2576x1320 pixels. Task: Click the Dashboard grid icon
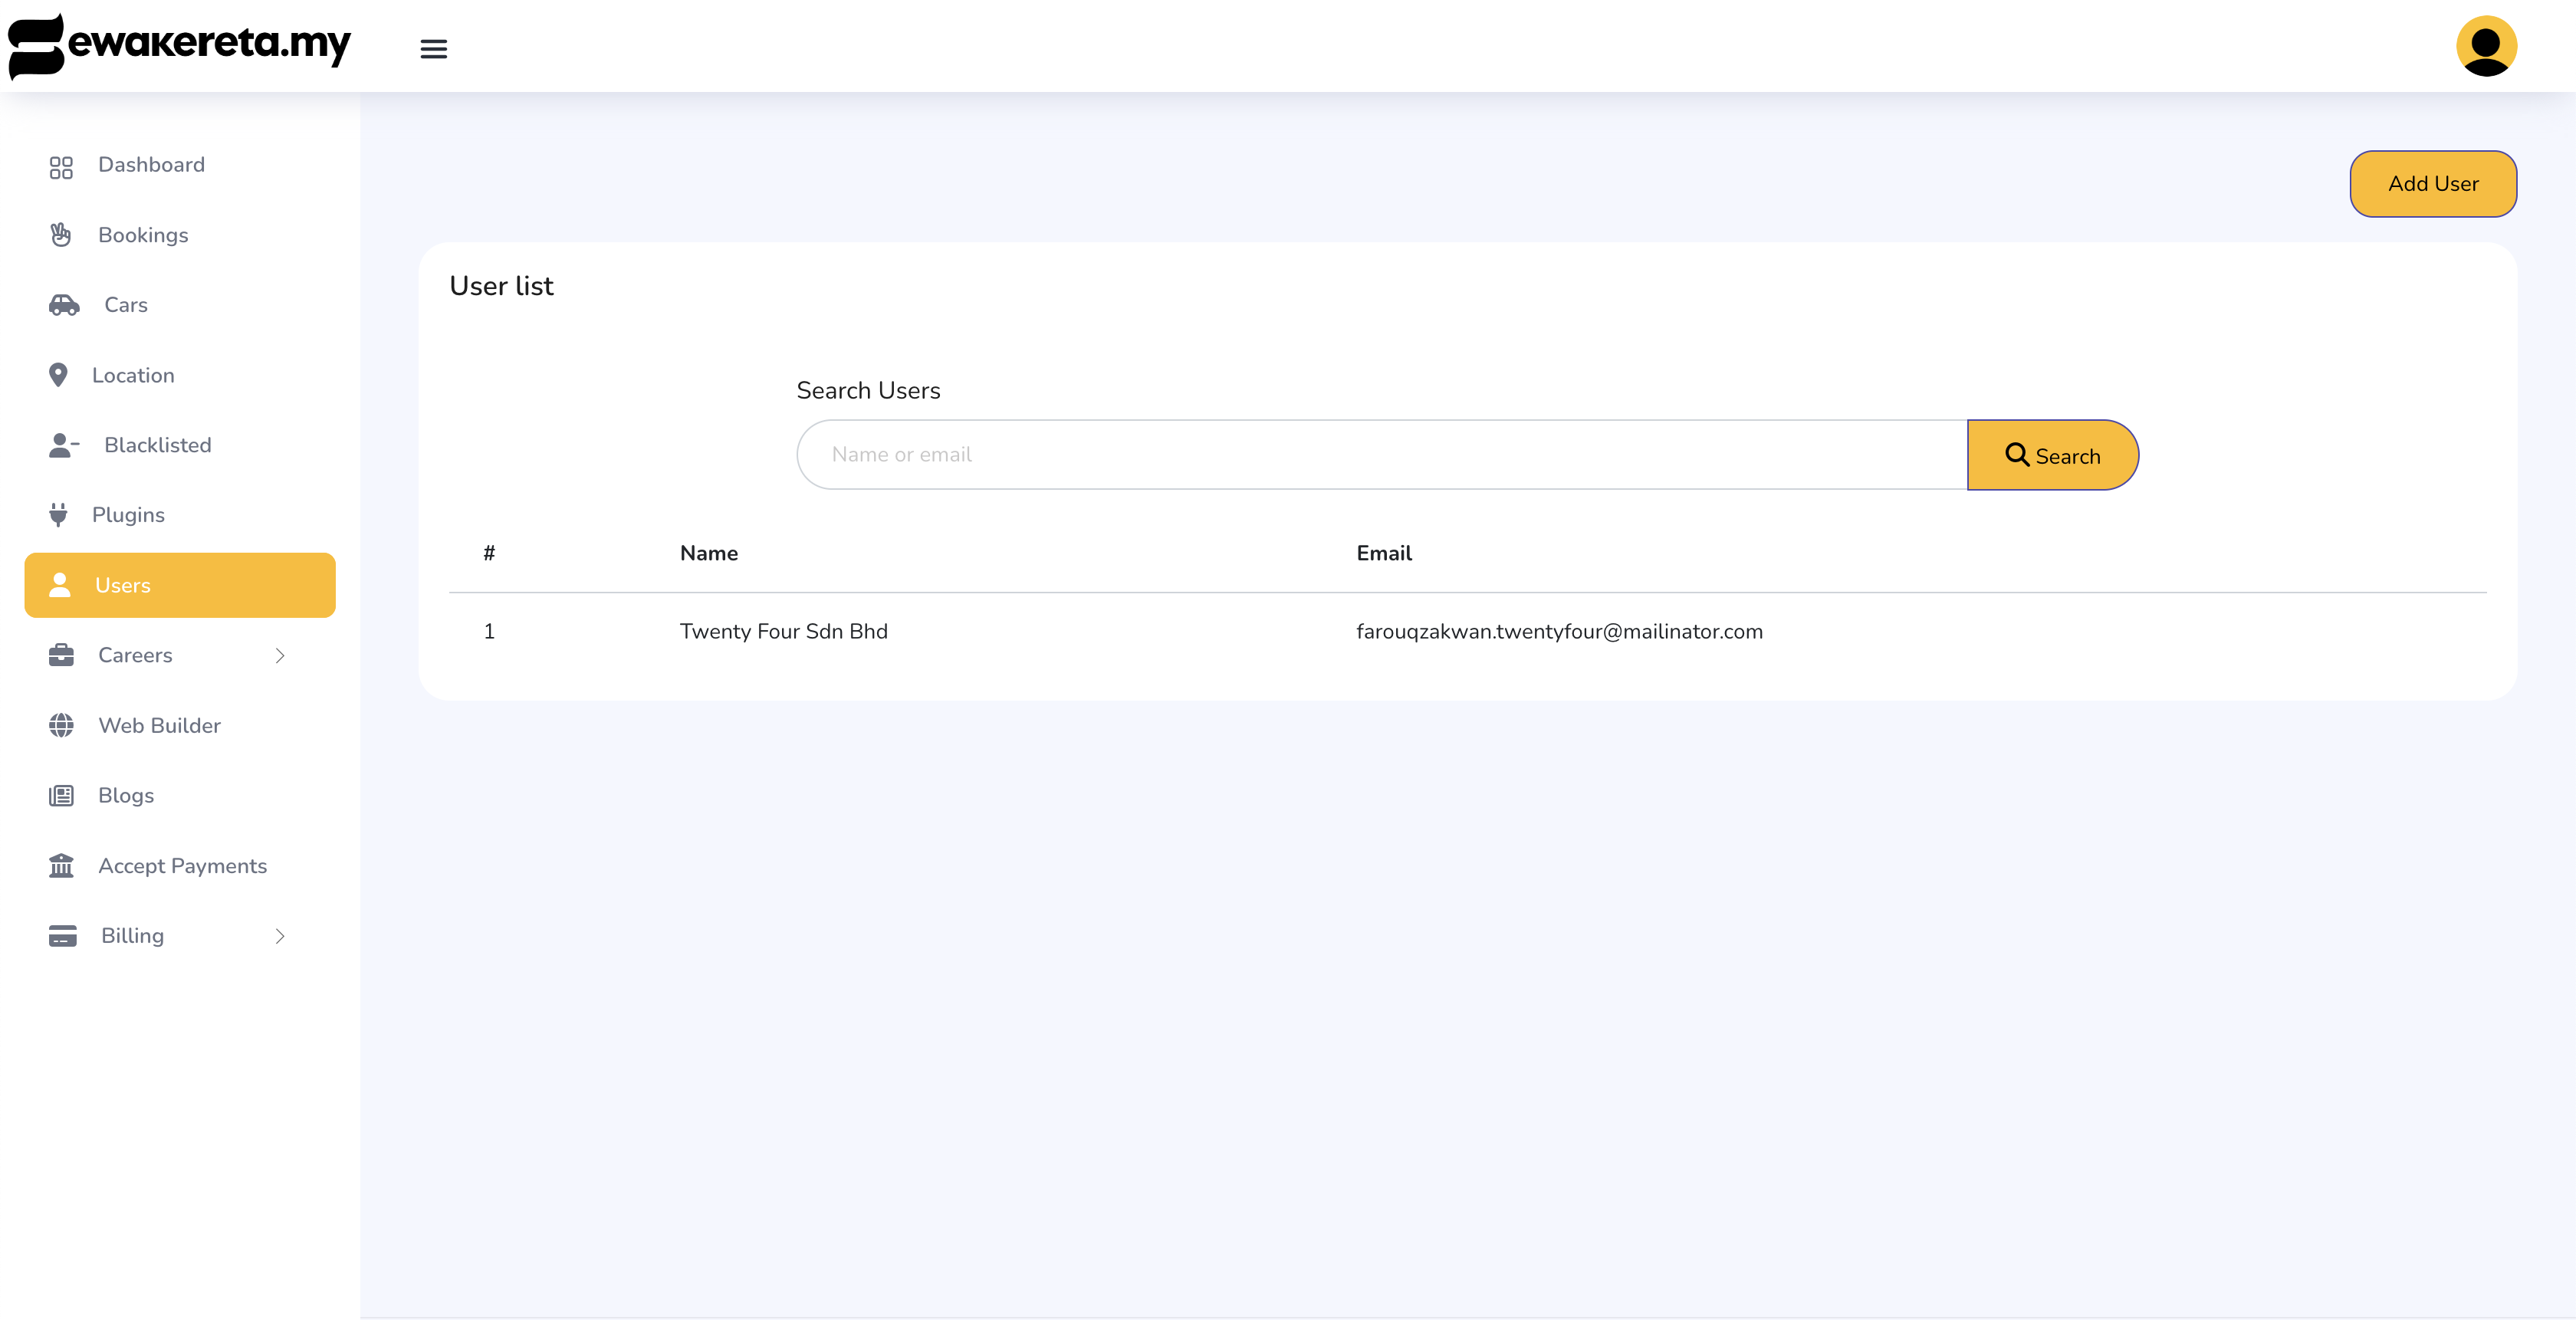pos(61,166)
